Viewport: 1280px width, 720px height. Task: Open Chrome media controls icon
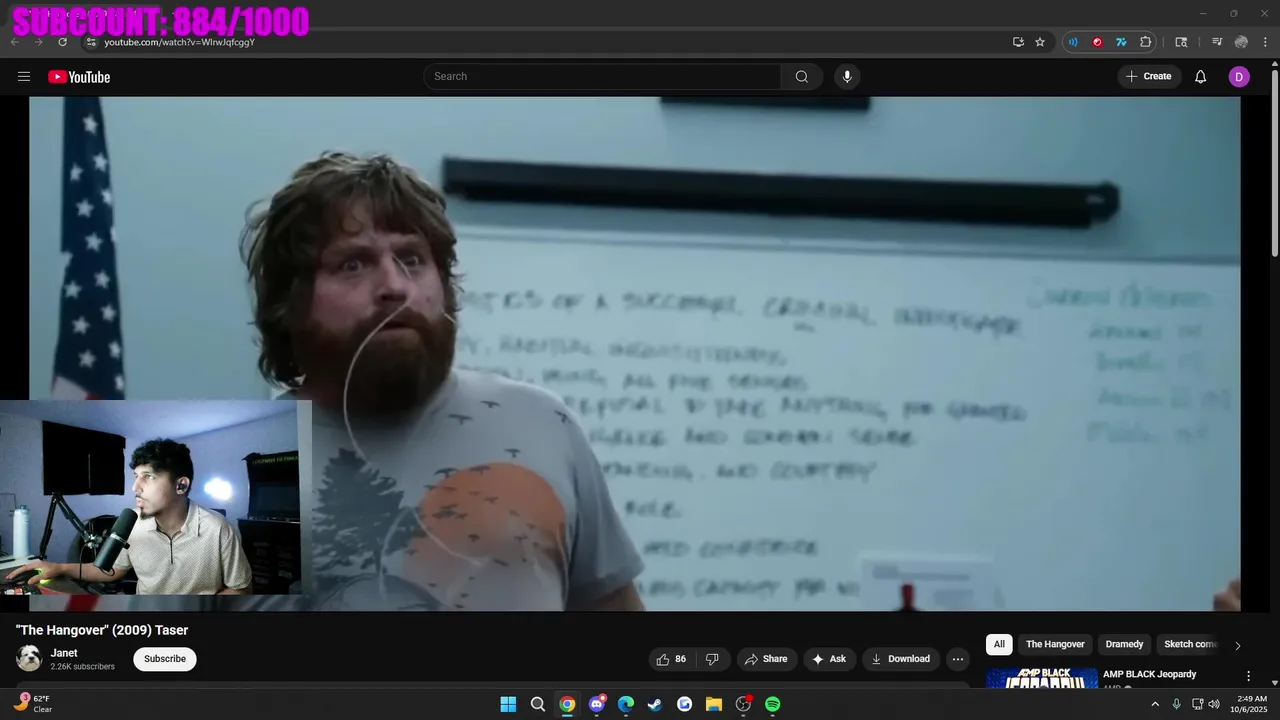(1217, 42)
